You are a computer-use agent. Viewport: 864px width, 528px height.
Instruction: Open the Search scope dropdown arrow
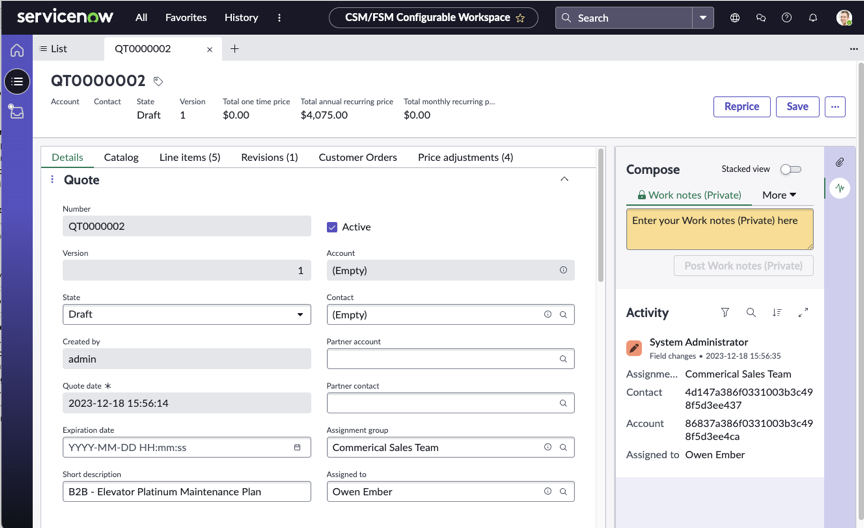tap(703, 18)
